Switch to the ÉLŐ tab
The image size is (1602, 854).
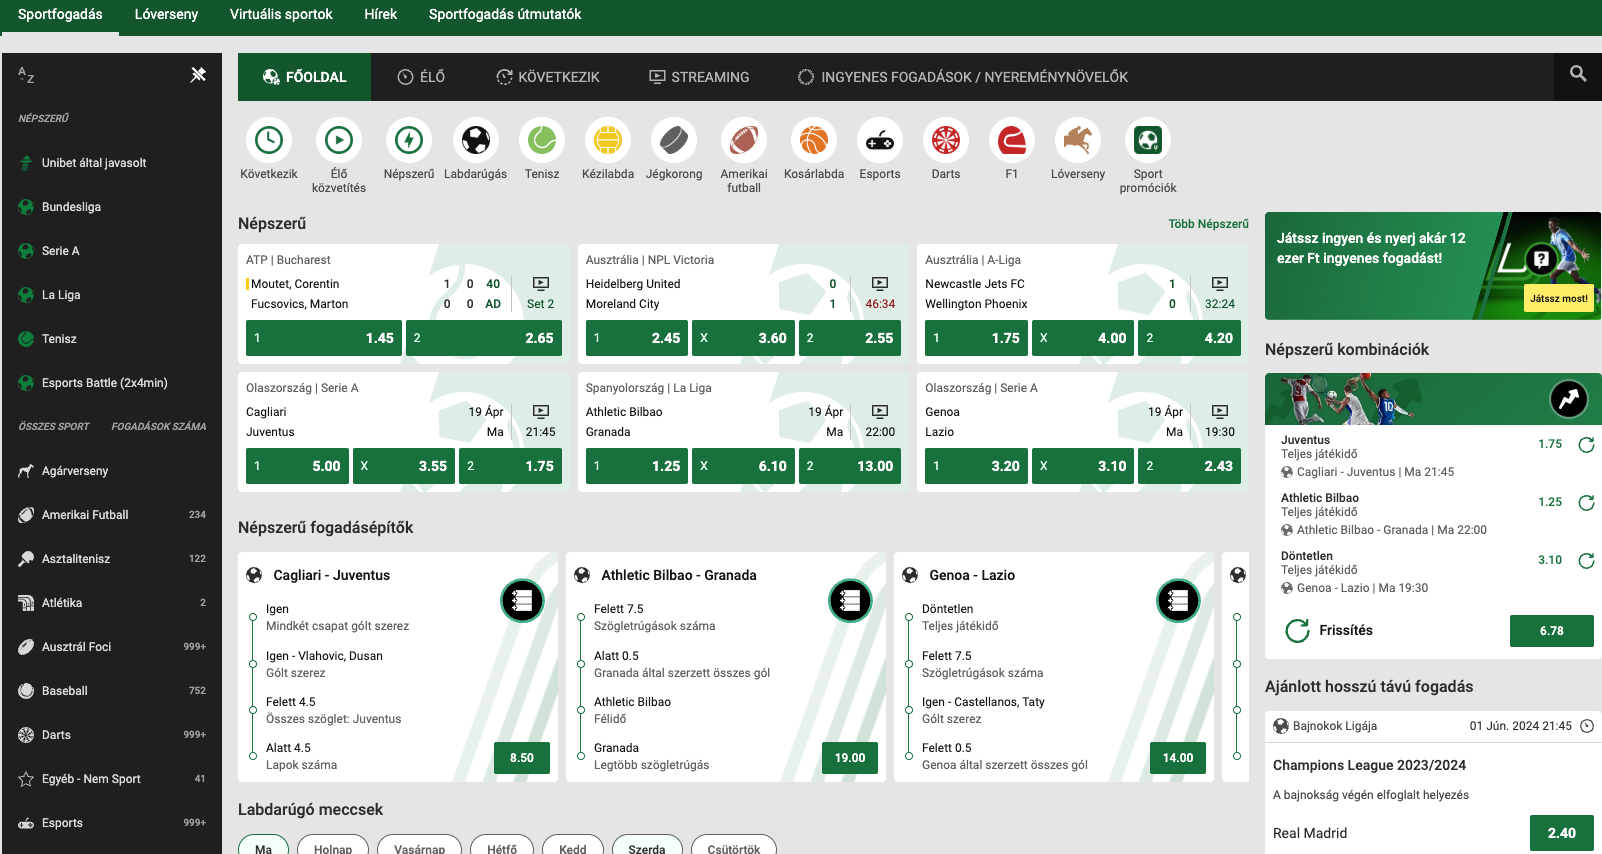(x=421, y=77)
